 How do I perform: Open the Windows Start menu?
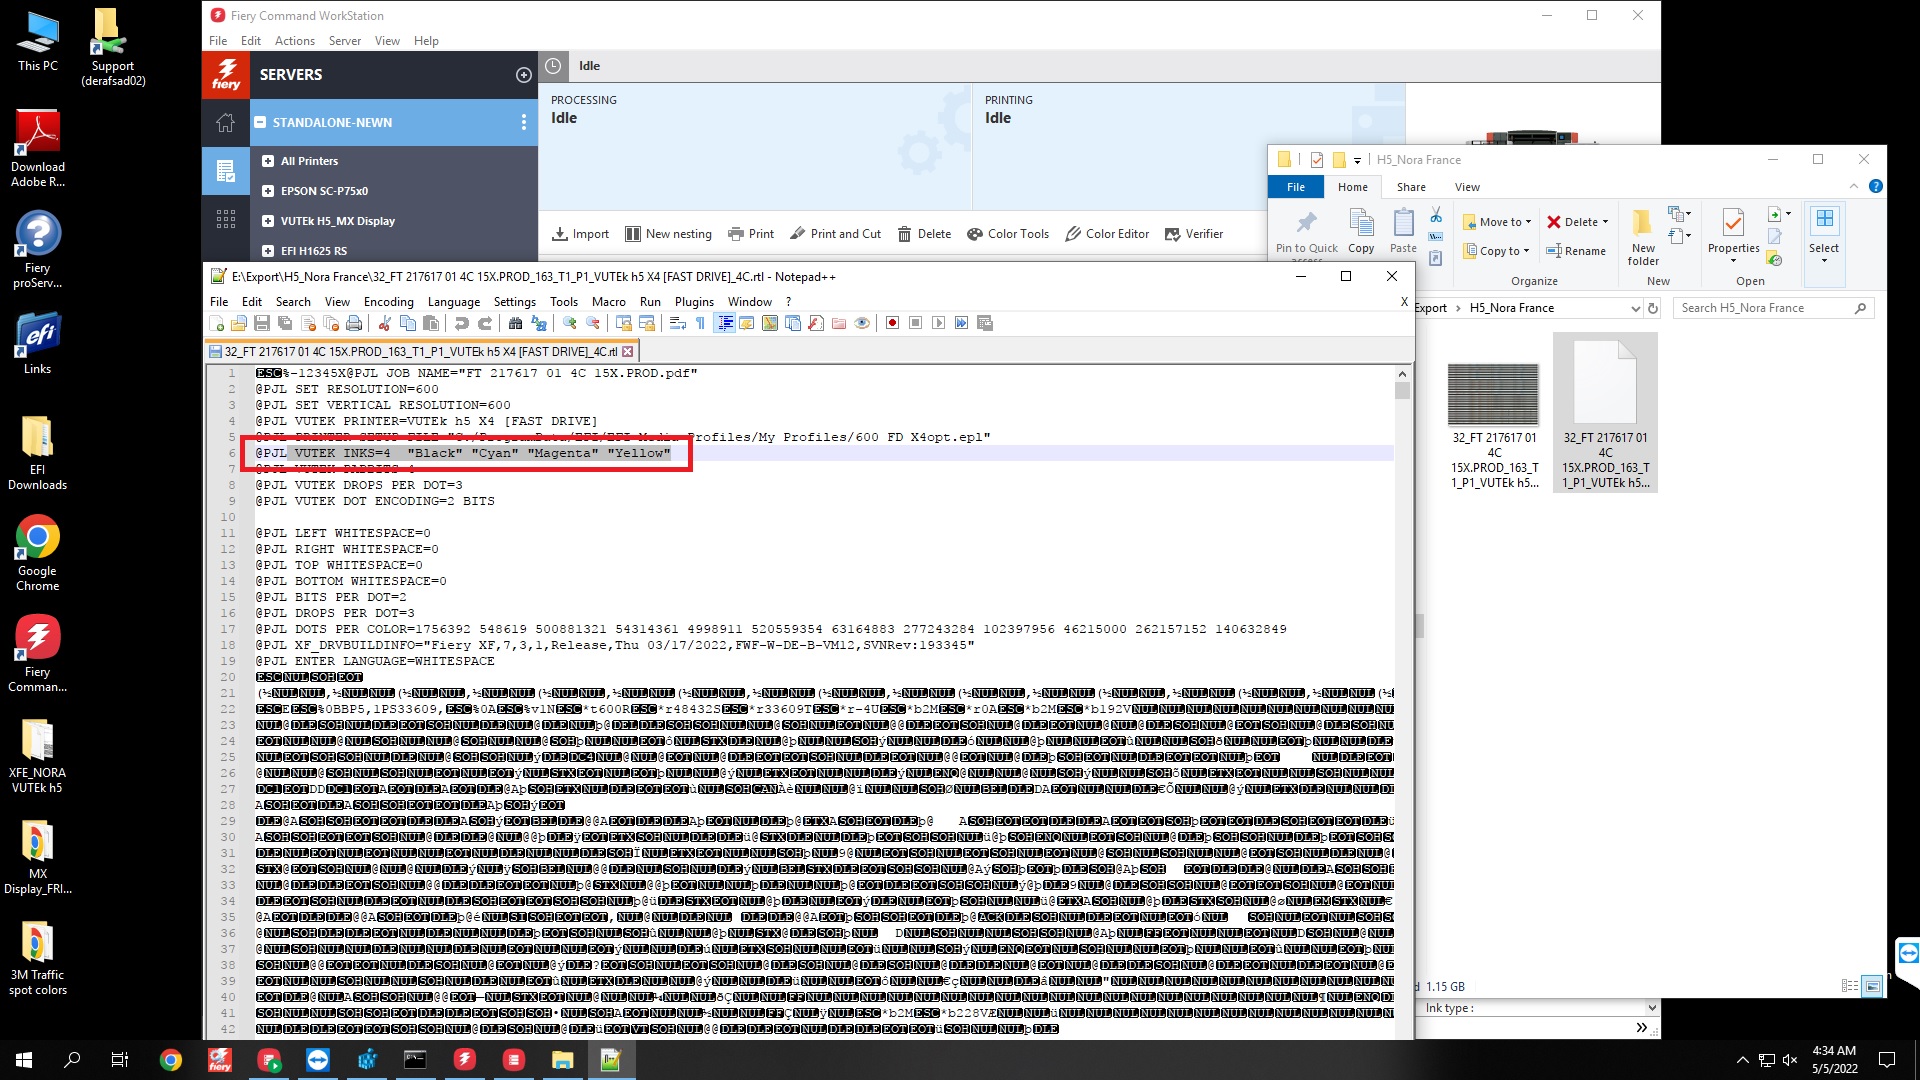(24, 1060)
